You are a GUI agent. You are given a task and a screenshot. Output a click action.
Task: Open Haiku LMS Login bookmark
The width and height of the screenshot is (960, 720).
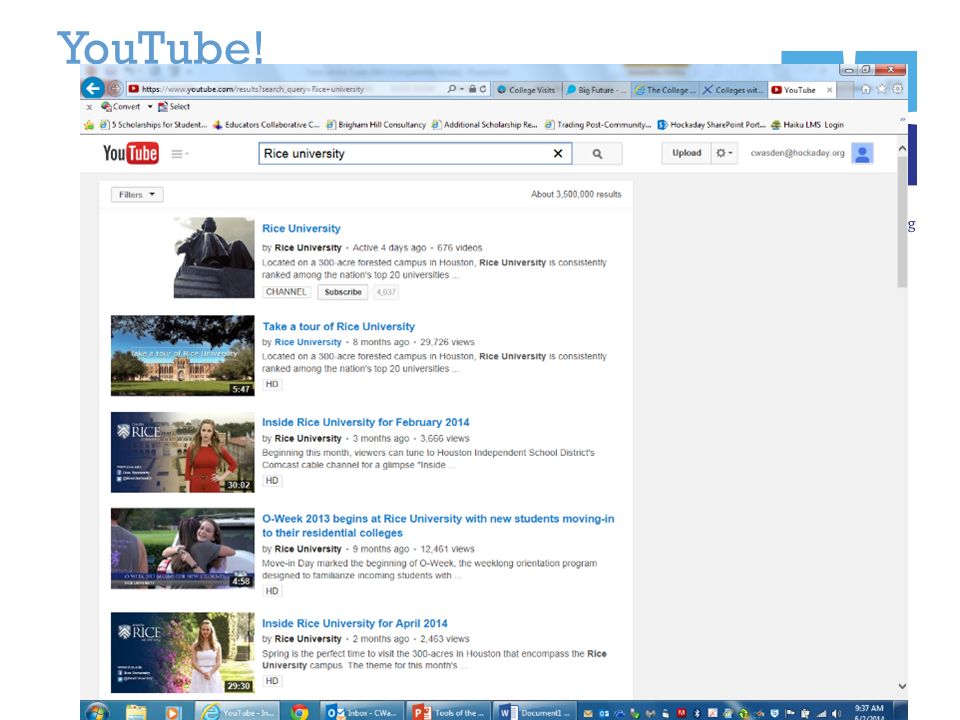point(807,124)
